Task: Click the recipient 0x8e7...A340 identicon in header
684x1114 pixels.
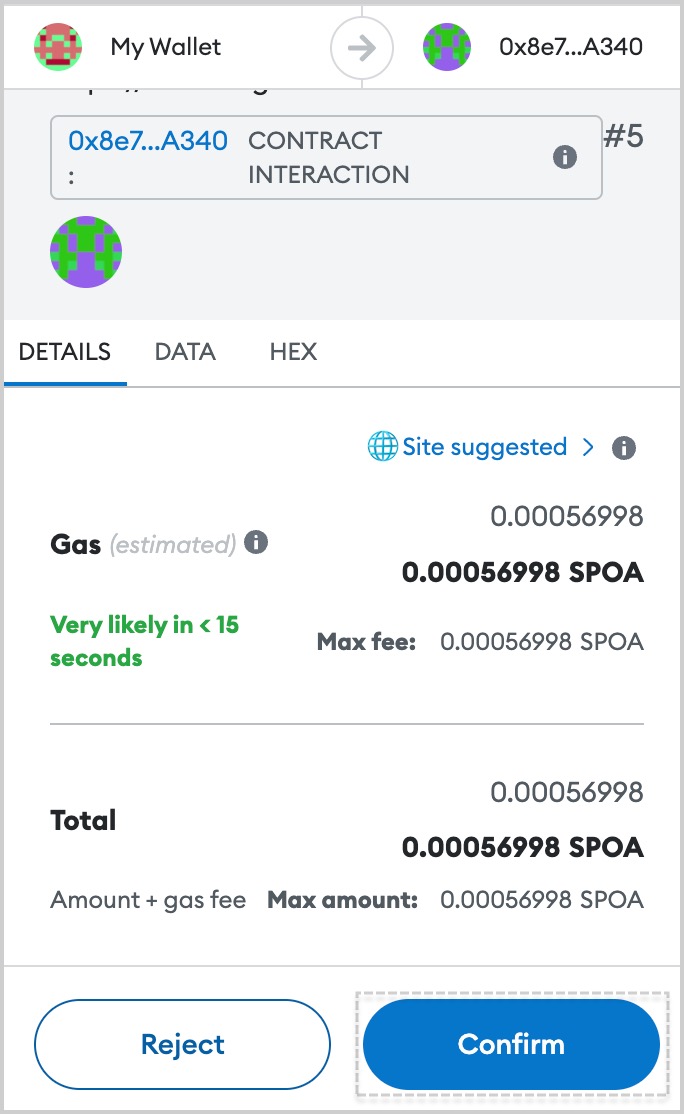Action: coord(447,47)
